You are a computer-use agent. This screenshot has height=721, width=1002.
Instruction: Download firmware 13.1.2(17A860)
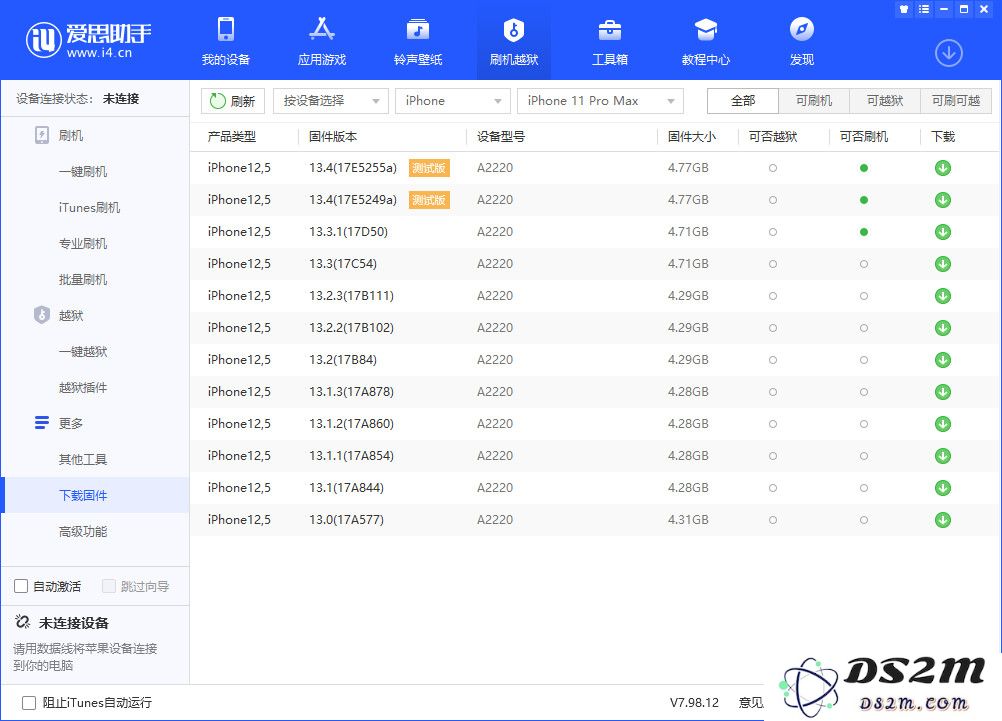click(943, 424)
